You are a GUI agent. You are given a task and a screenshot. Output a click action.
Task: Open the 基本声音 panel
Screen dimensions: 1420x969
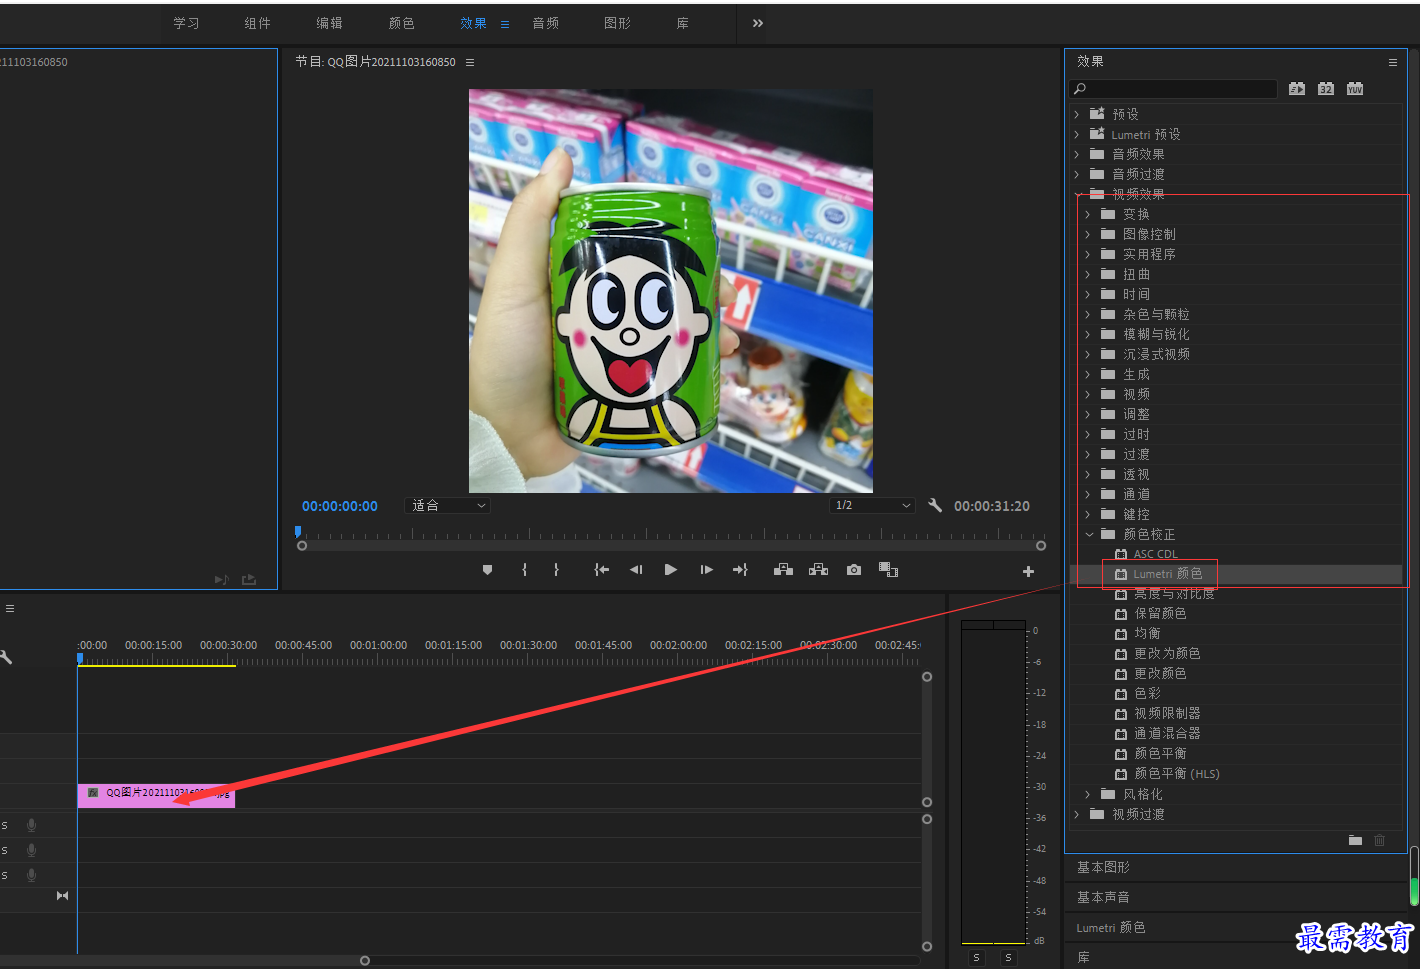coord(1103,897)
